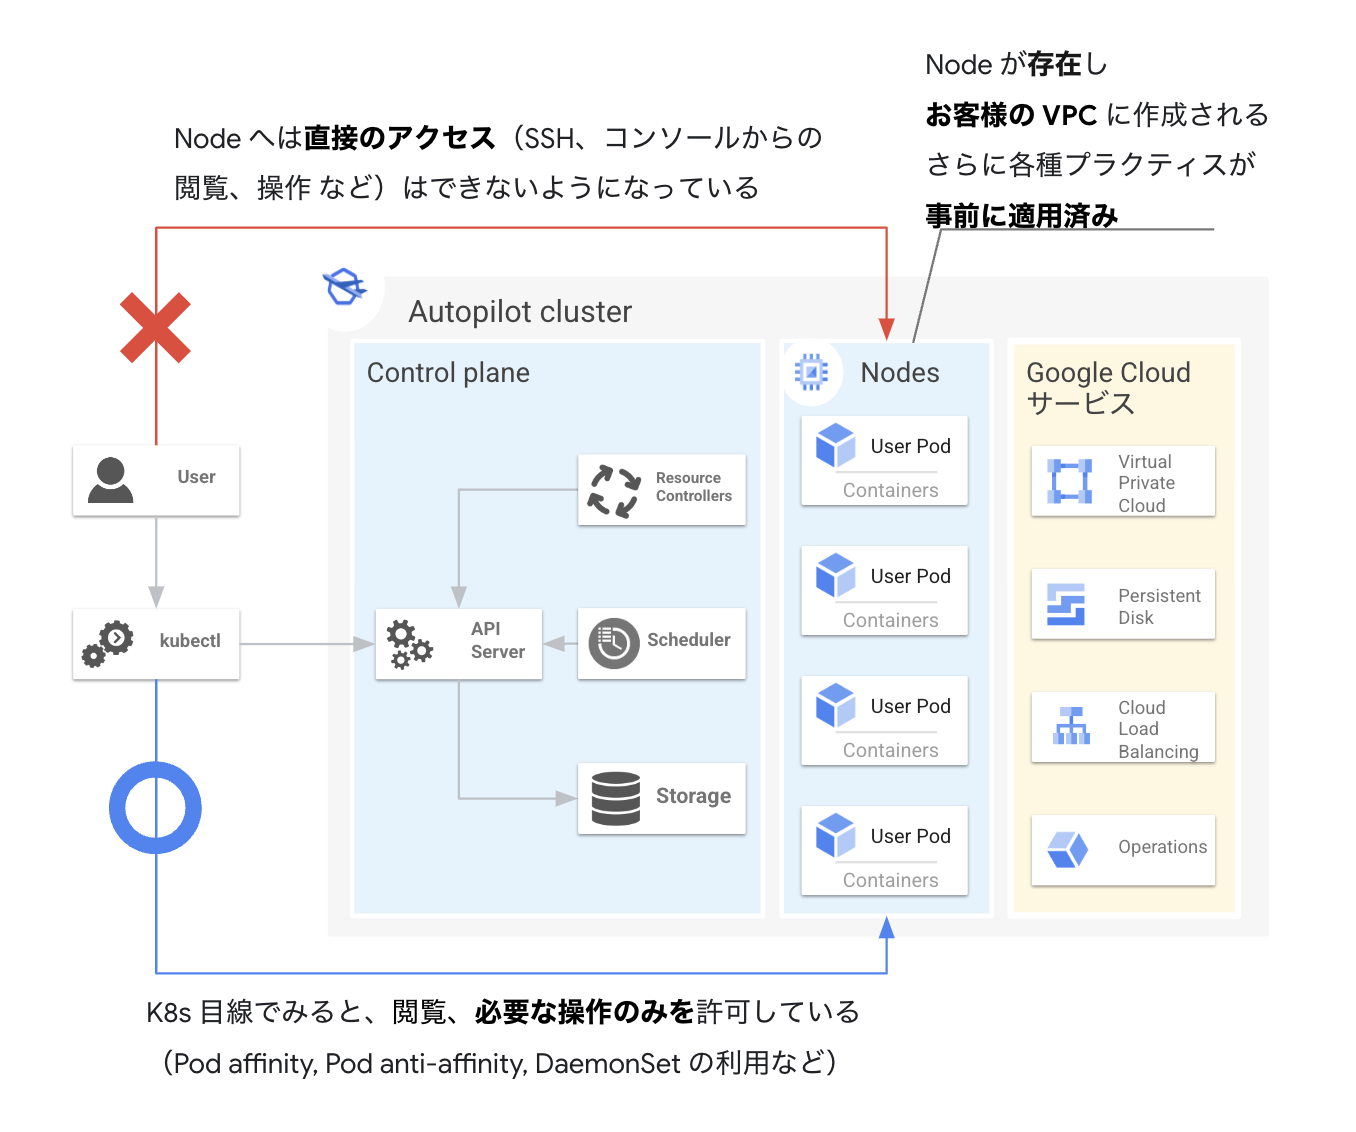The image size is (1356, 1132).
Task: Click the cube icon of second User Pod
Action: [835, 576]
